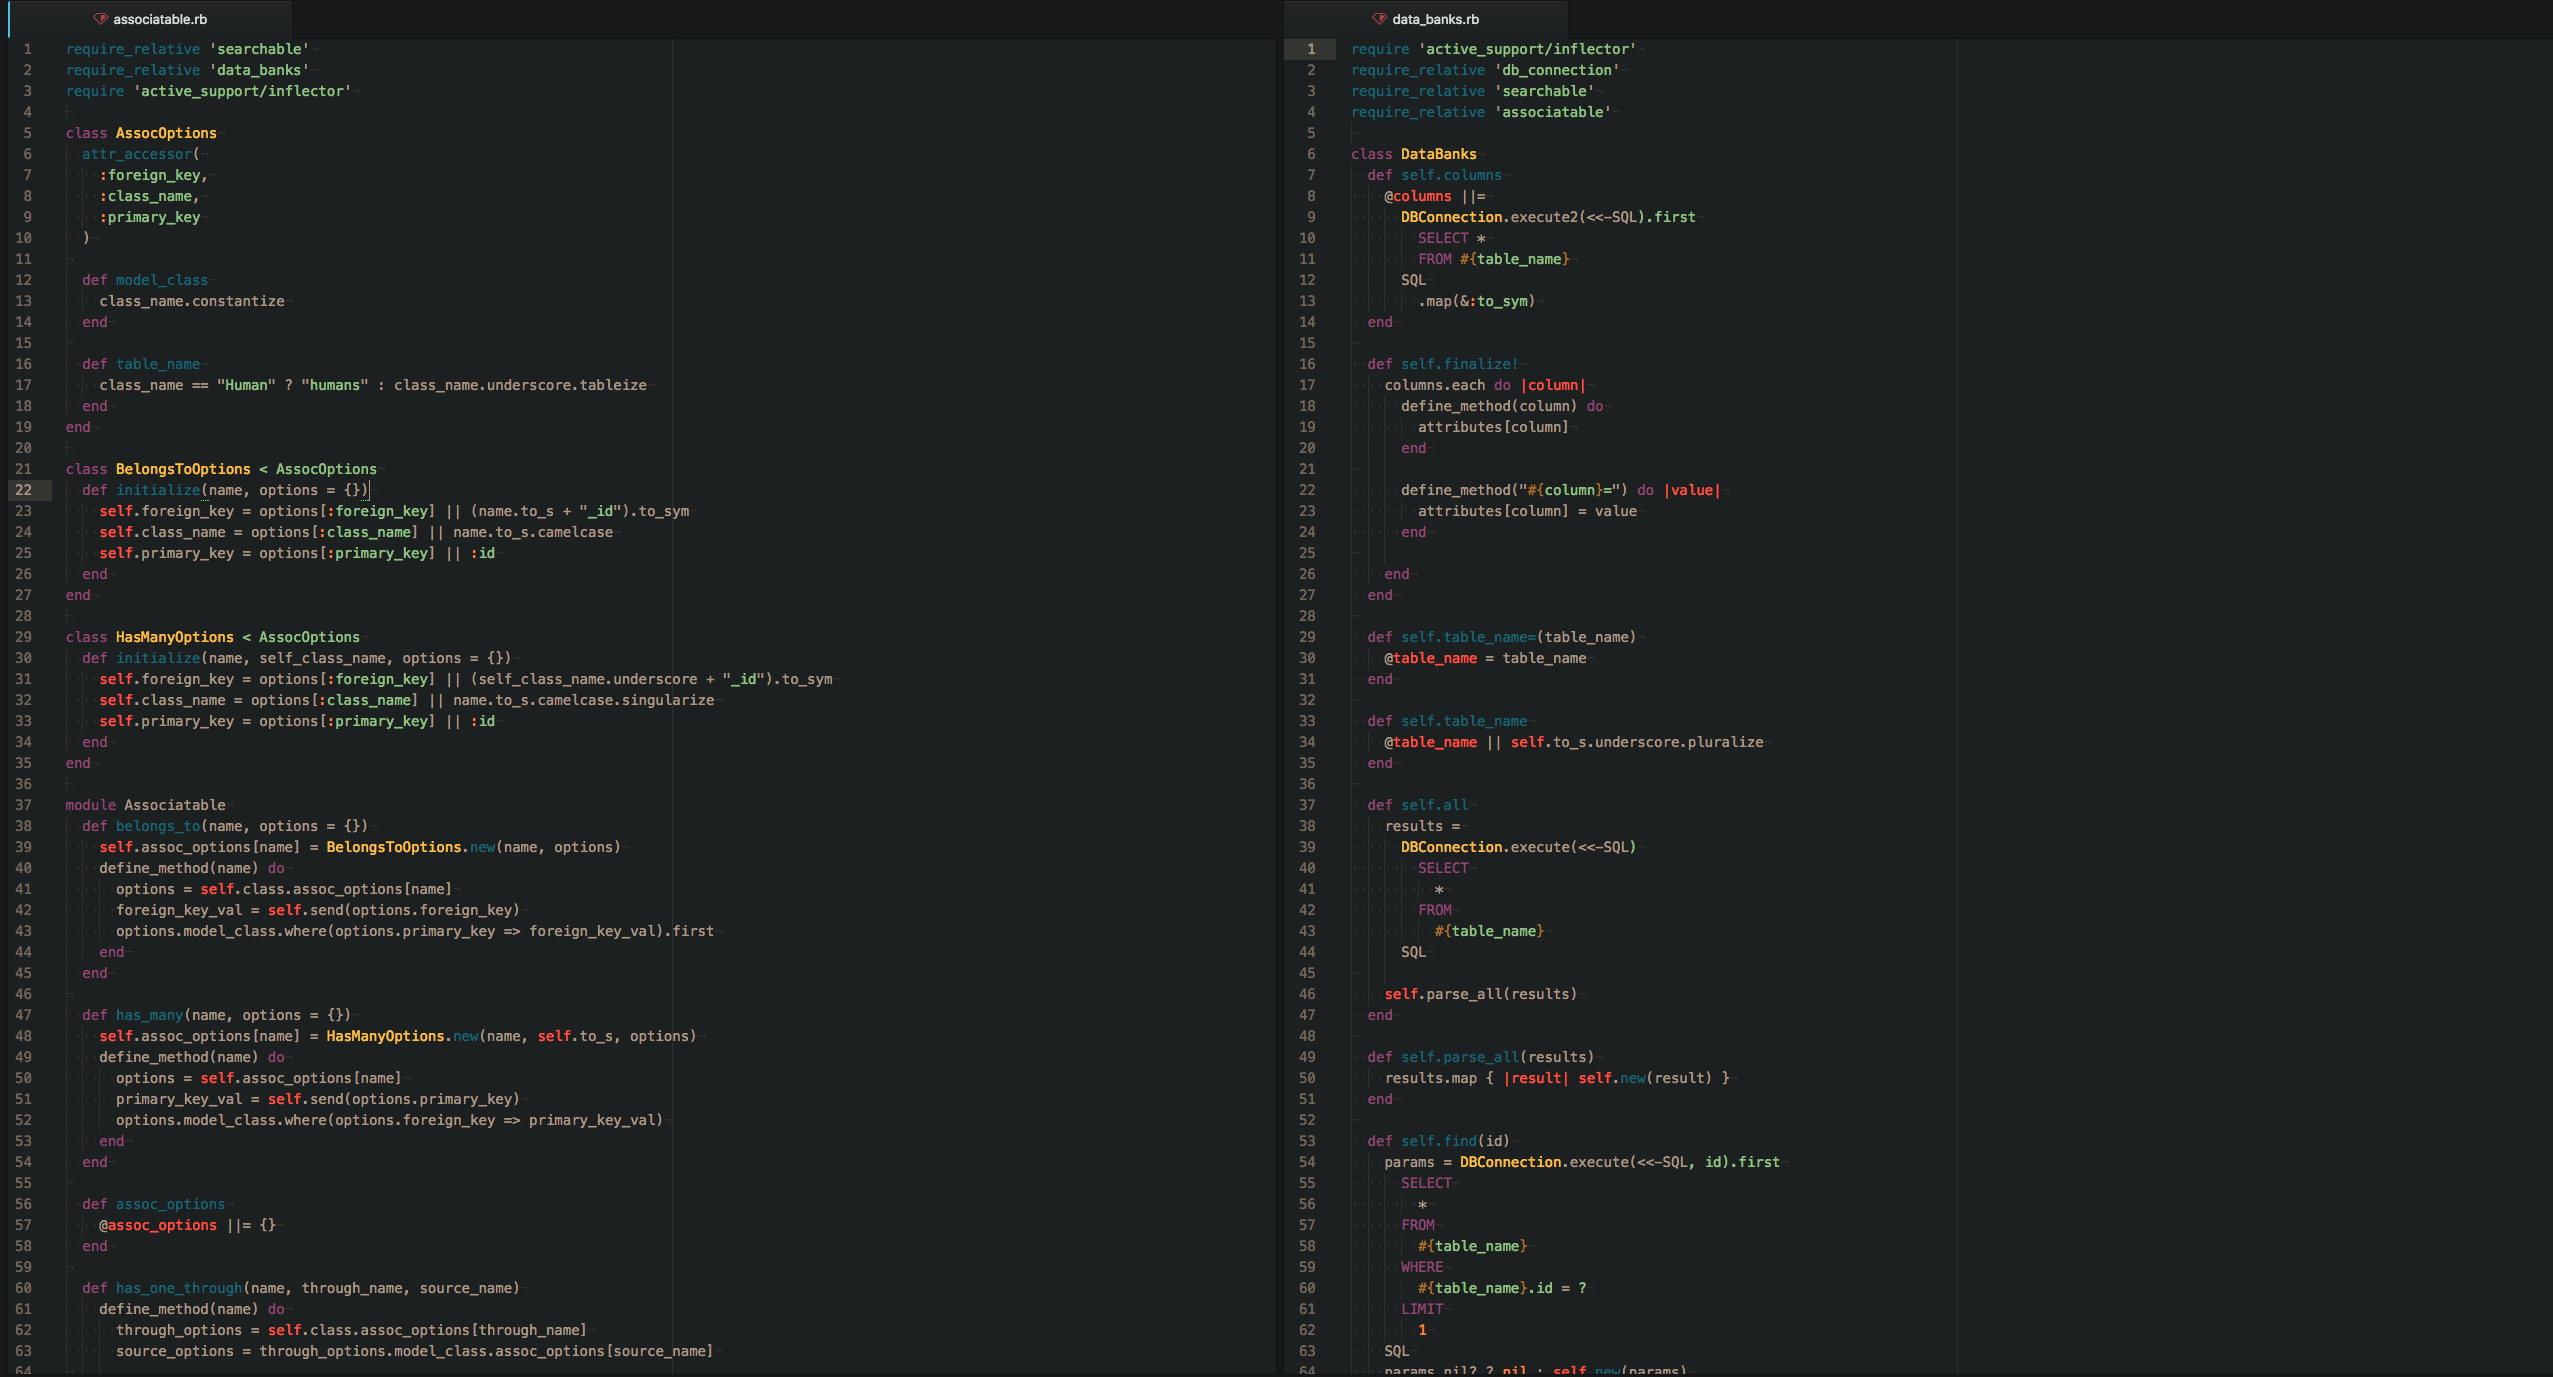
Task: Click the Ruby gem icon on the data_banks.rb tab
Action: (1379, 19)
